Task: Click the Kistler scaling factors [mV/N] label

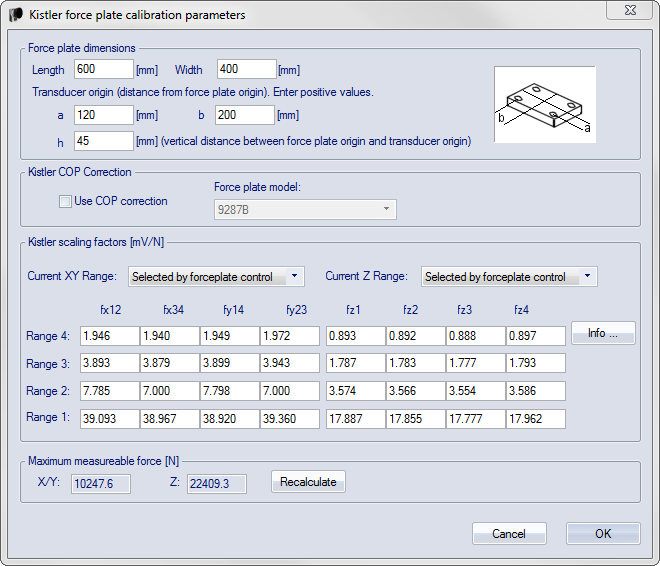Action: tap(96, 242)
